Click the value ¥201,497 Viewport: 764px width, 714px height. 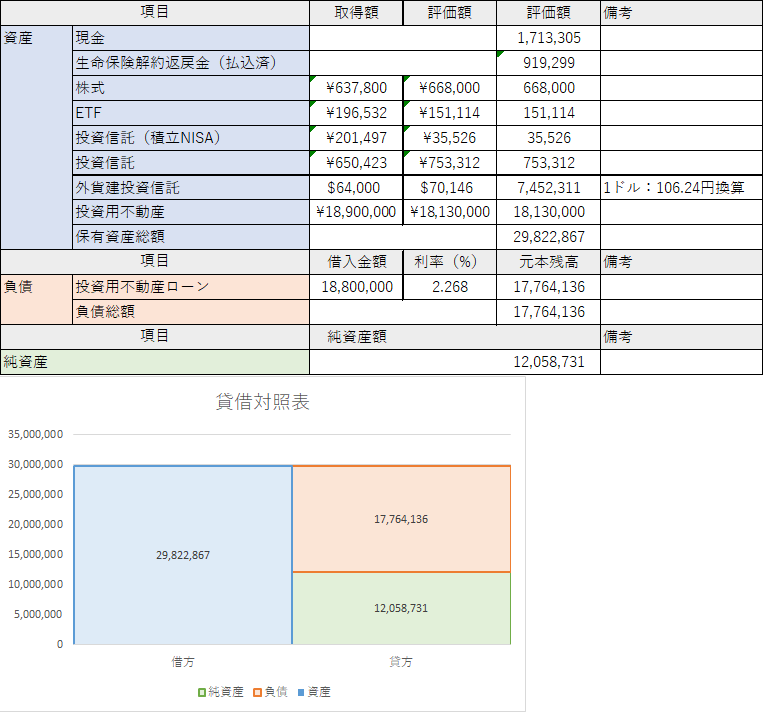356,138
